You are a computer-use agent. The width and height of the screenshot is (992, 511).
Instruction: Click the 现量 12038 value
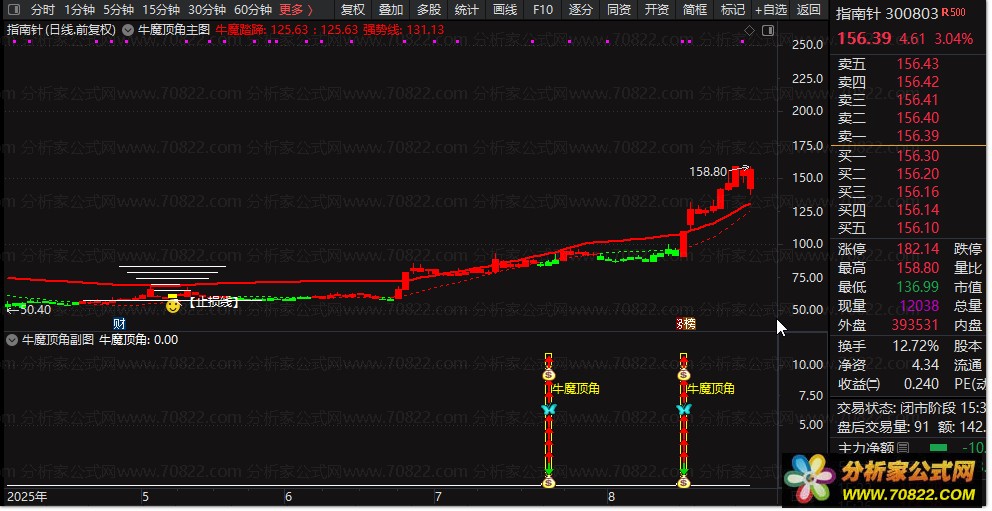(919, 306)
